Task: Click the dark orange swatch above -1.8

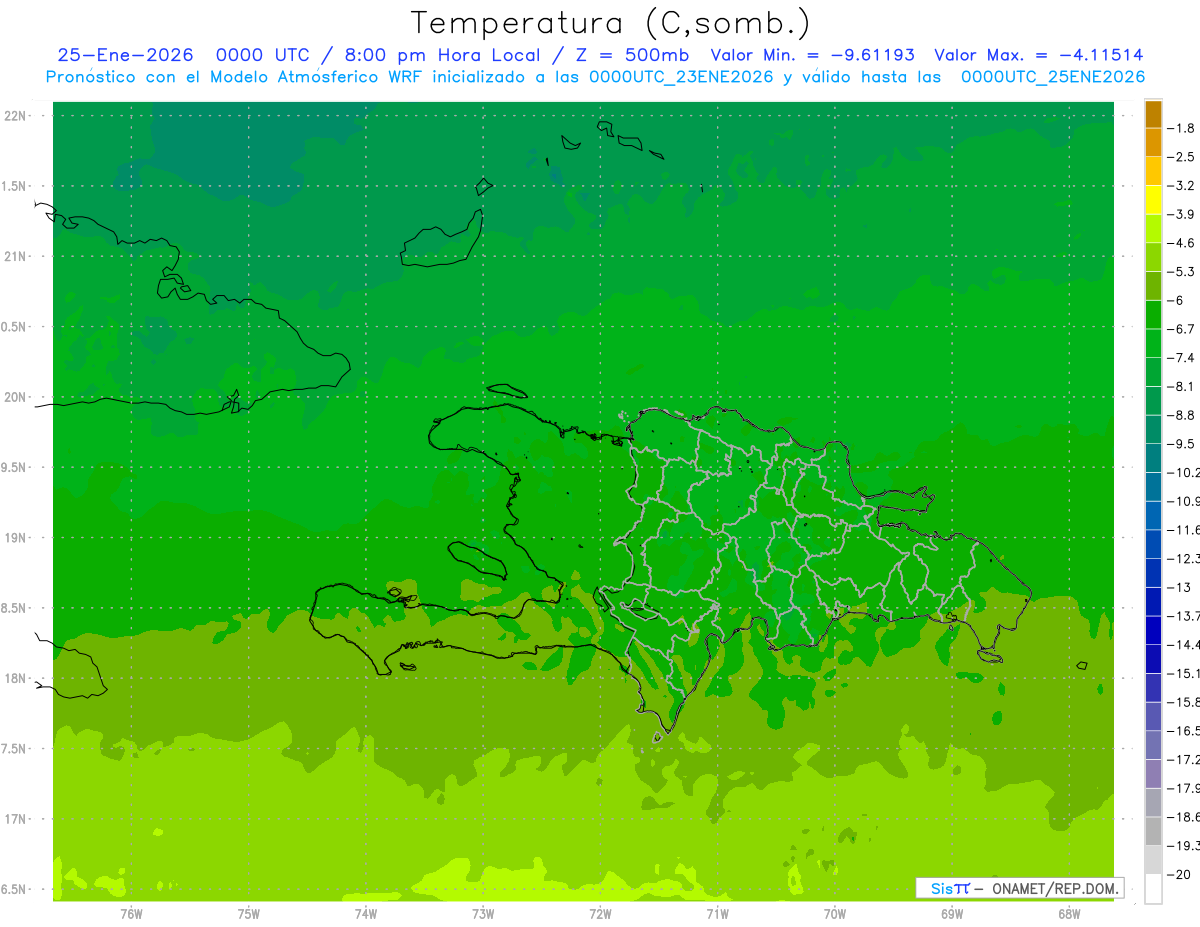Action: coord(1153,114)
